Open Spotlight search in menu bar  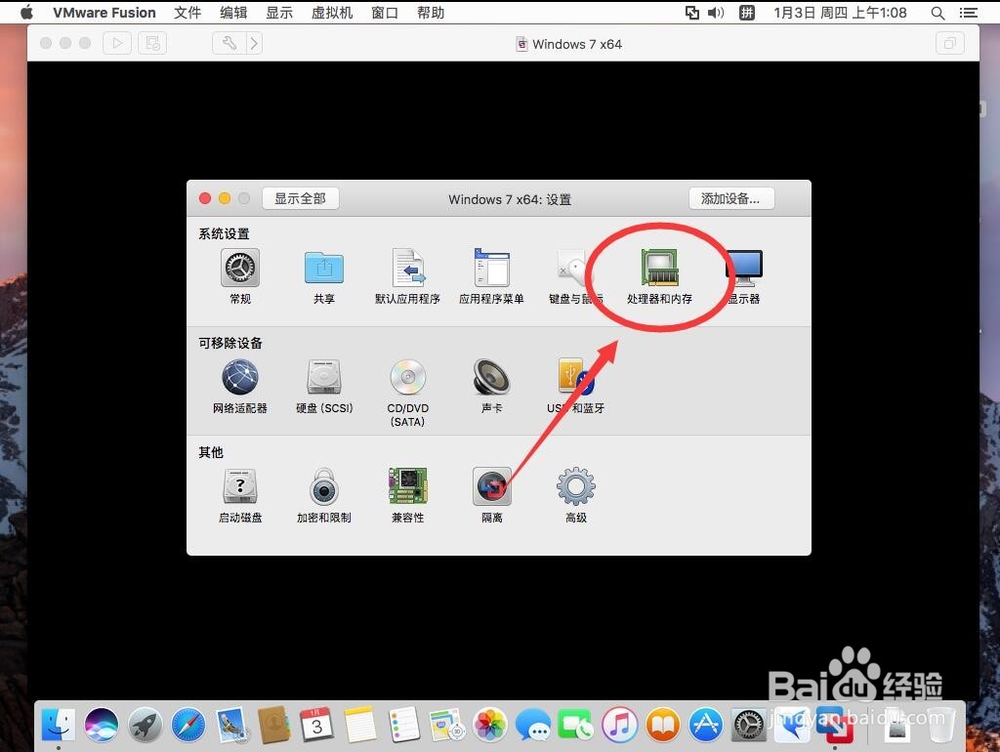click(938, 13)
